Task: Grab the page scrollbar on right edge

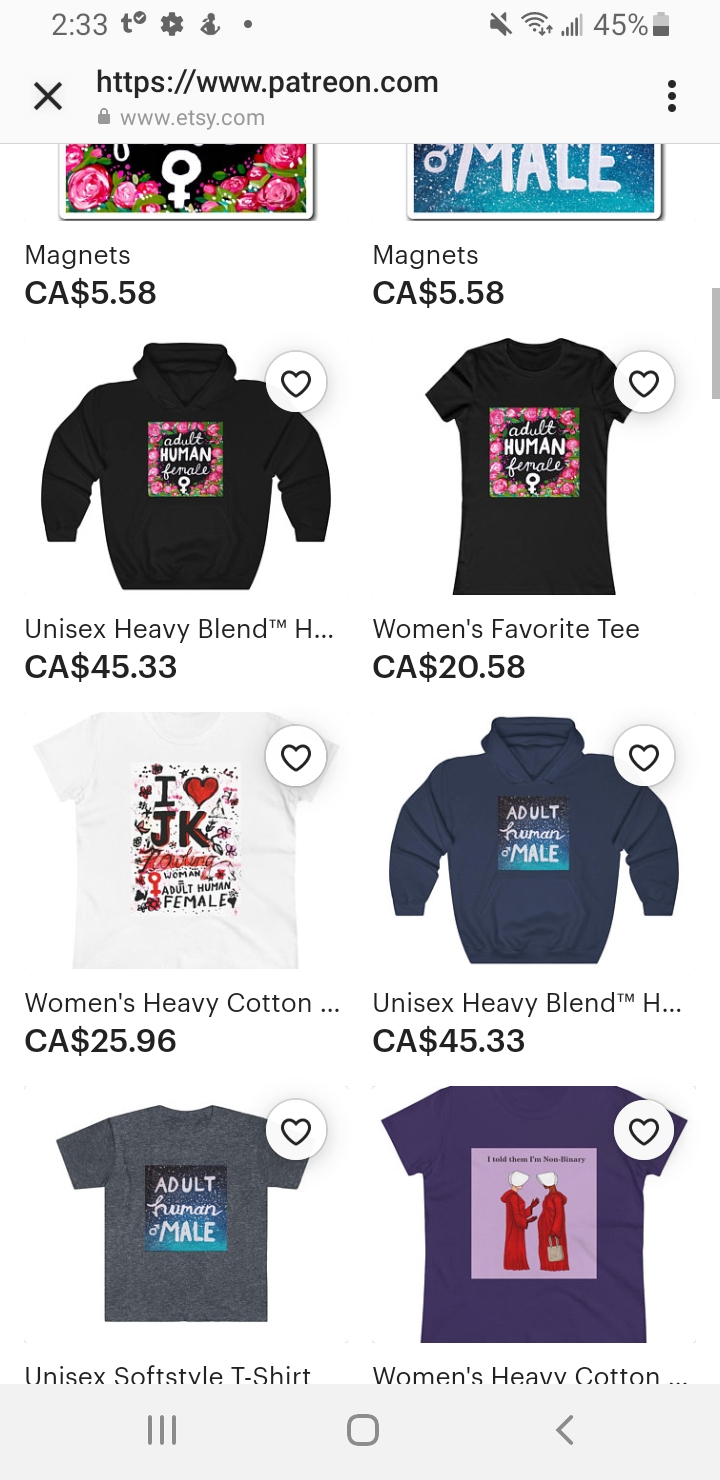Action: pos(715,343)
